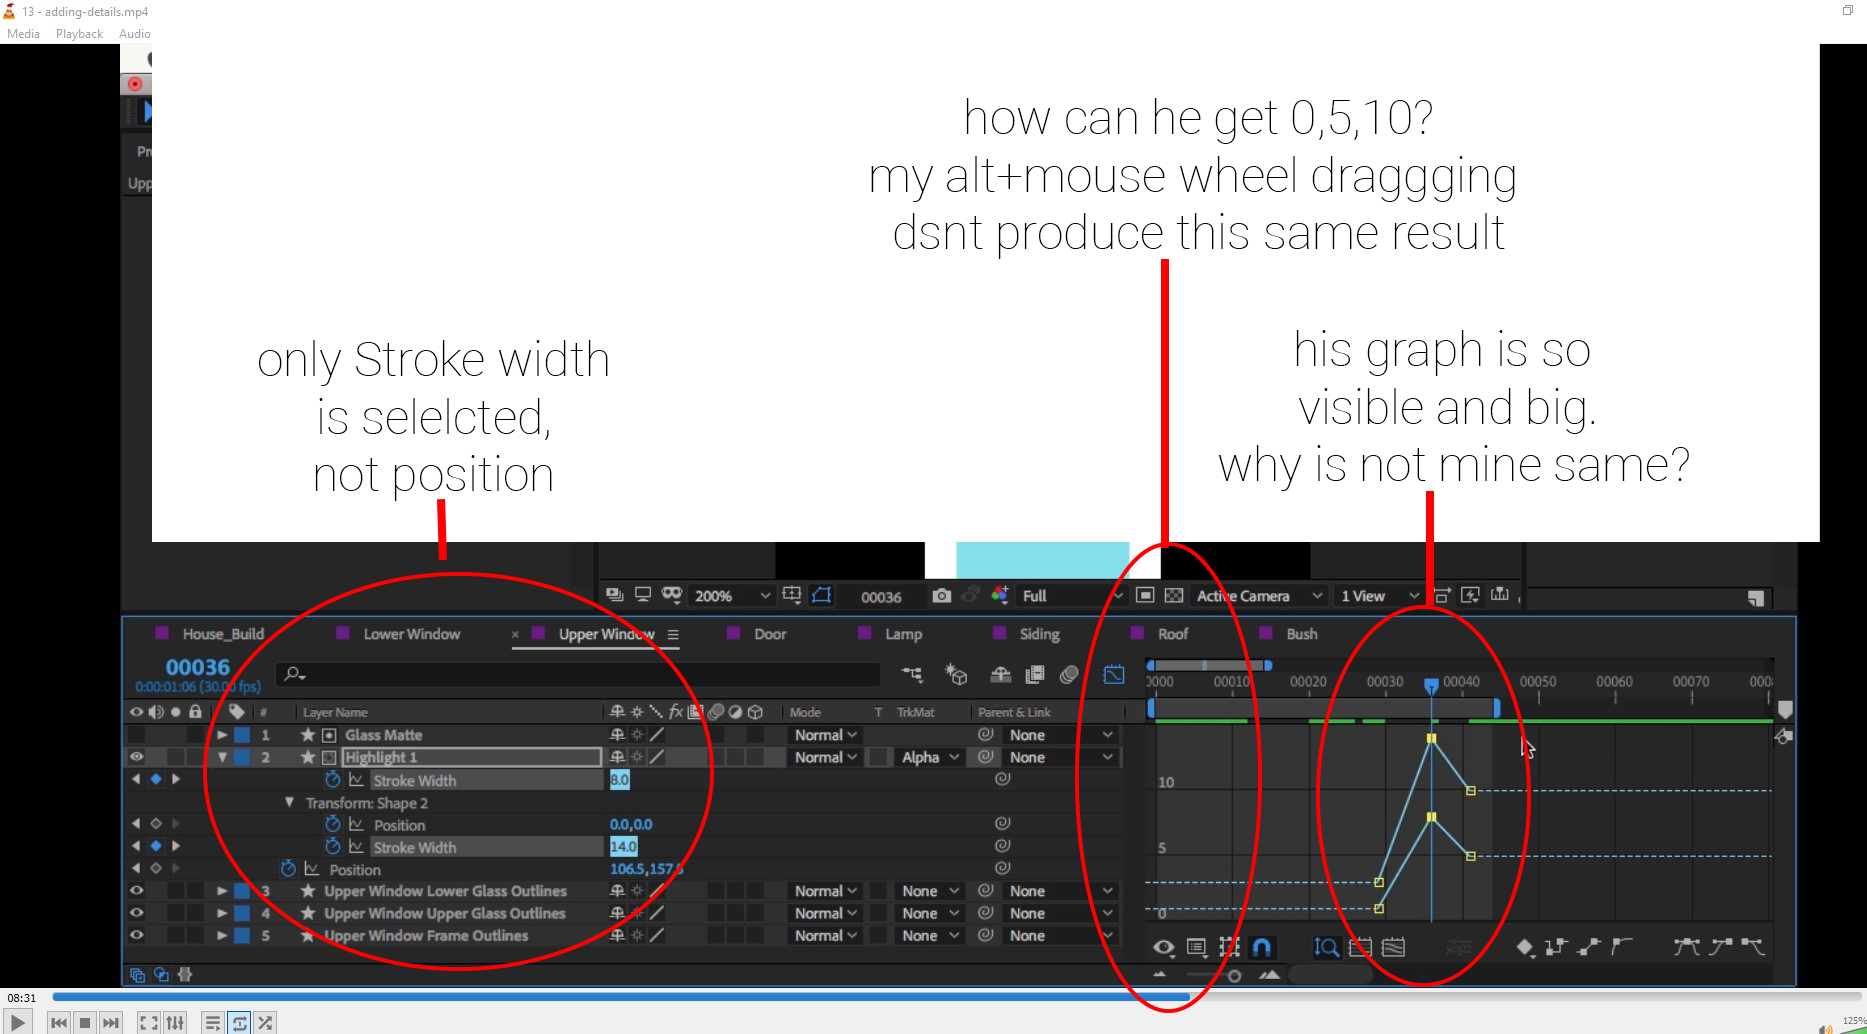Switch to the Door composition tab

769,633
